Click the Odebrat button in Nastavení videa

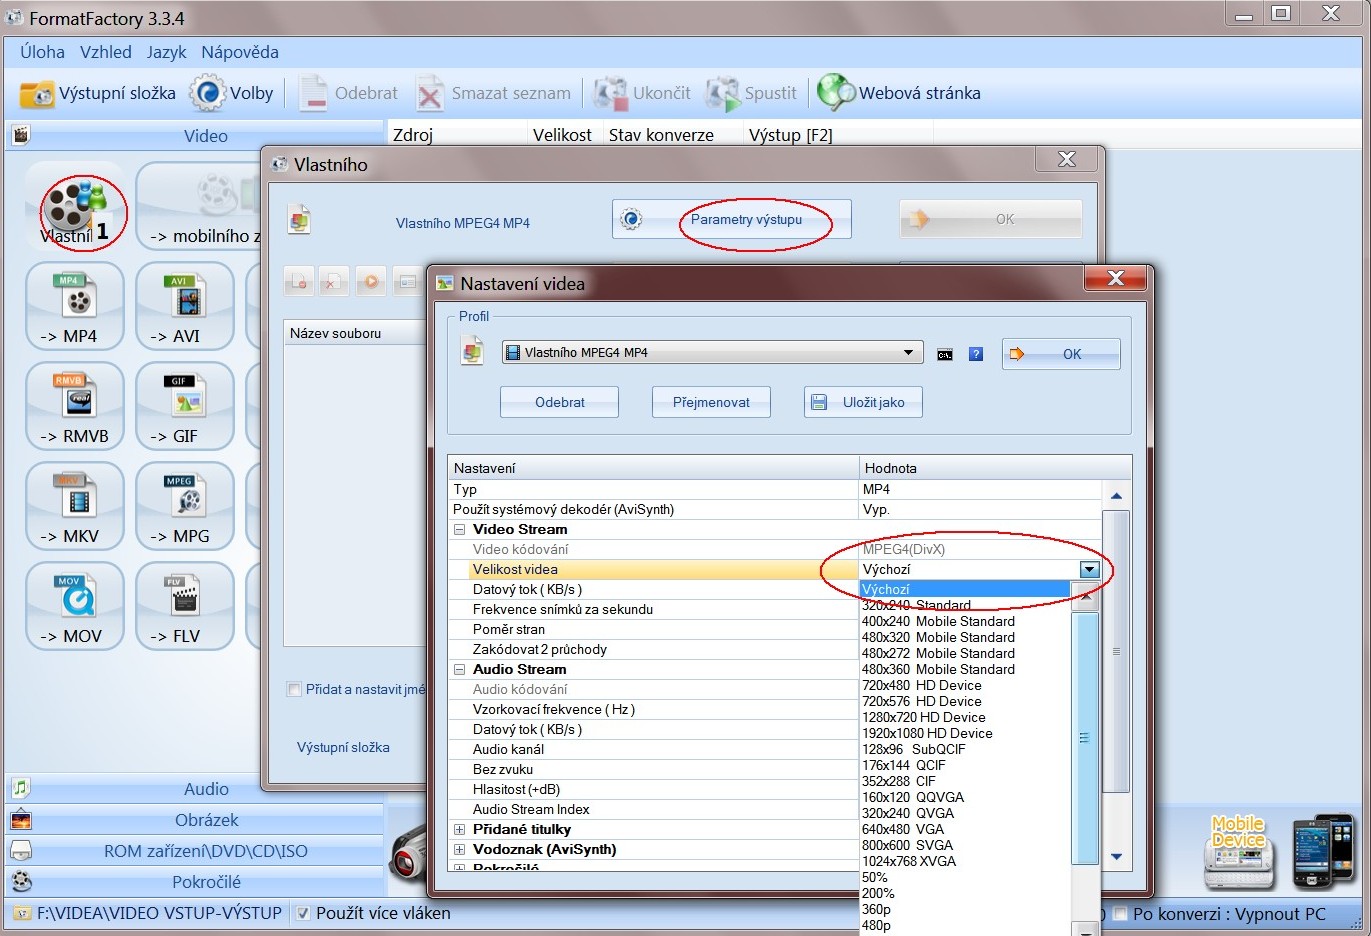pos(560,402)
